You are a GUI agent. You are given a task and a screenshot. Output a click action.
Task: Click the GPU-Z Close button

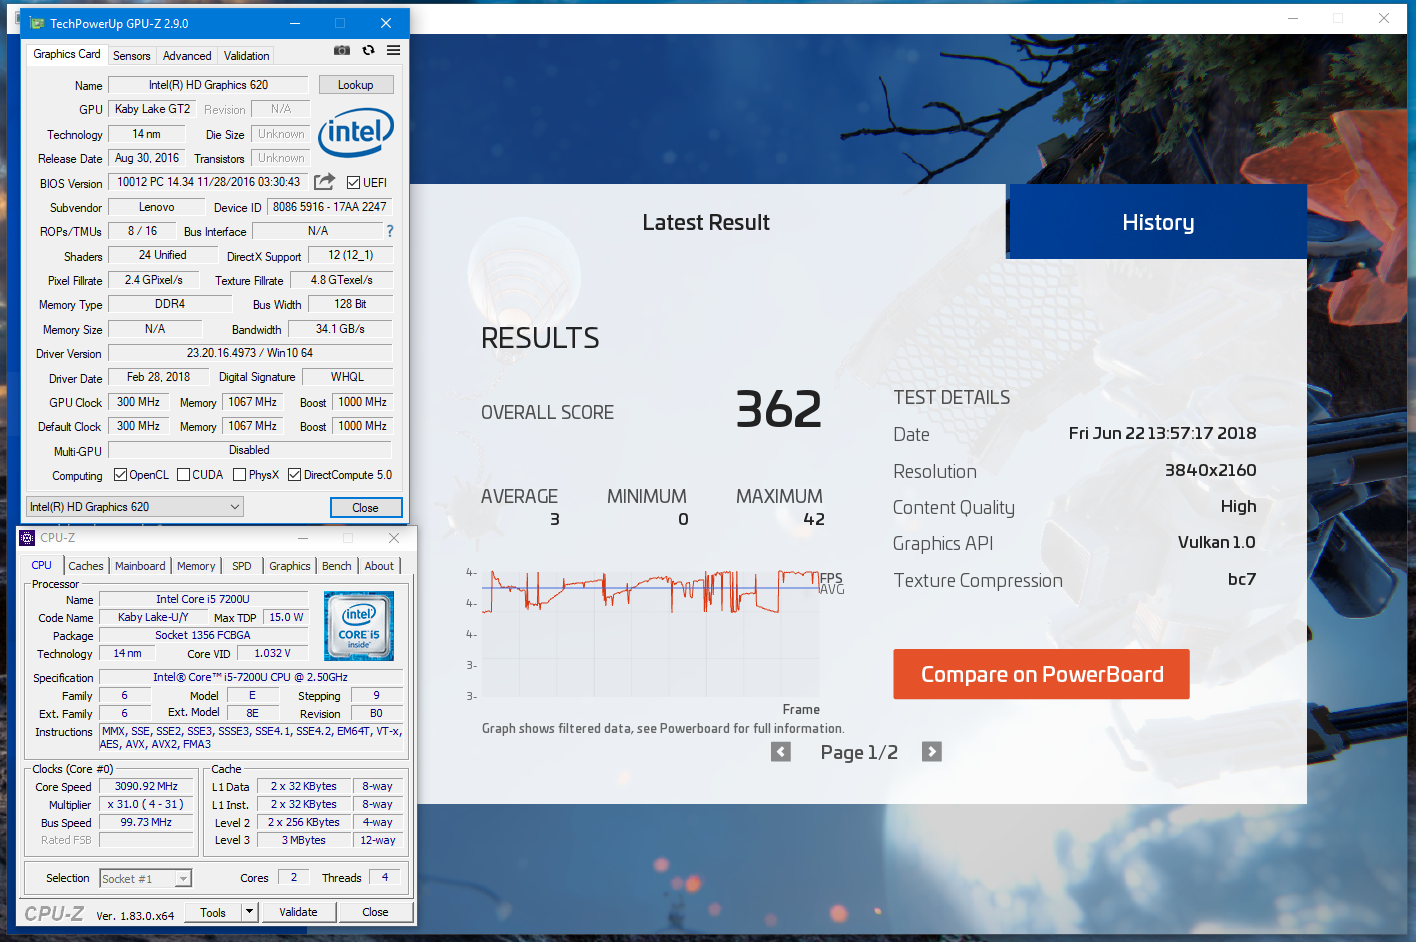coord(366,508)
